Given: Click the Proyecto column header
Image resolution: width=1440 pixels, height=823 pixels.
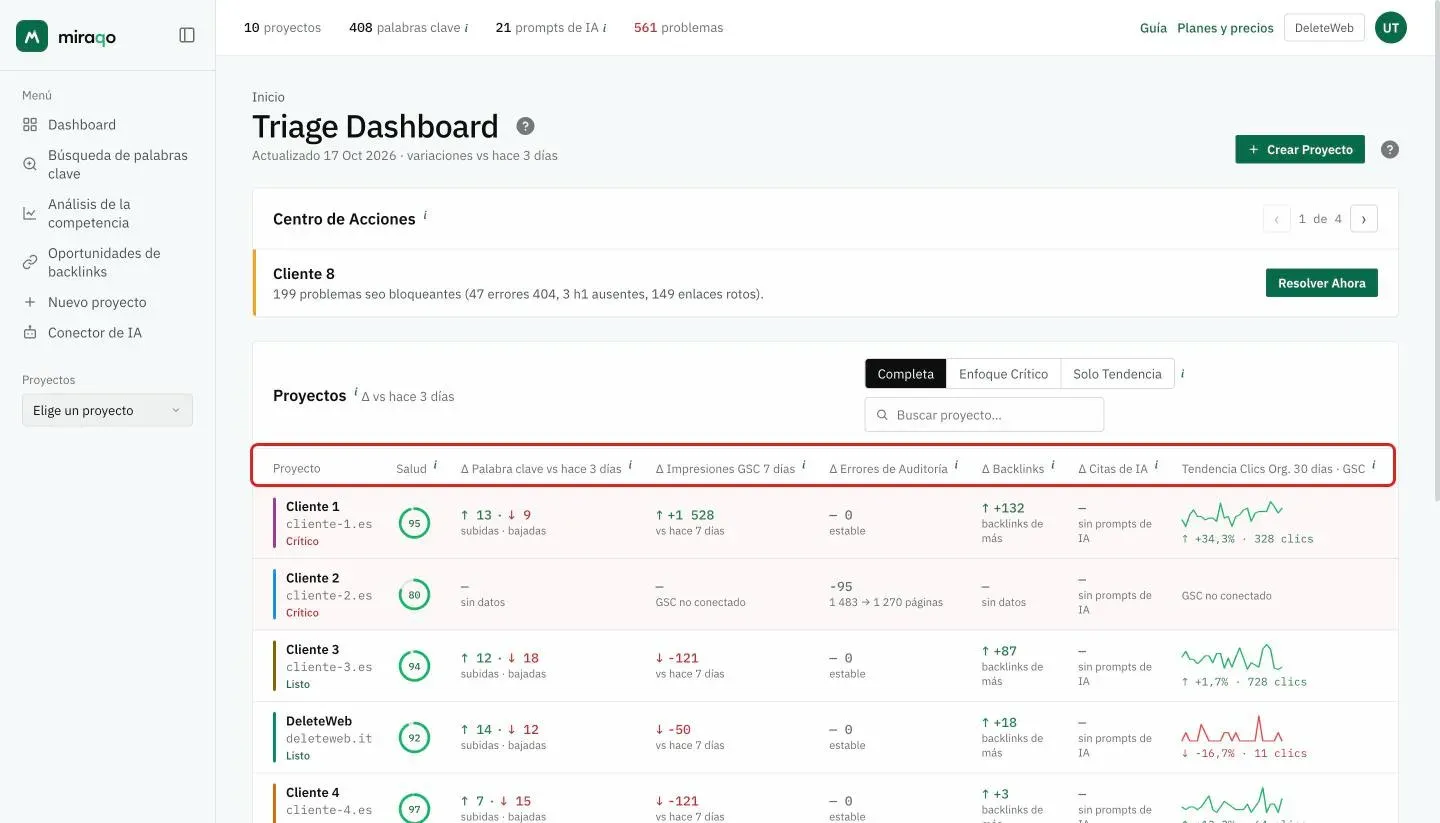Looking at the screenshot, I should tap(297, 468).
